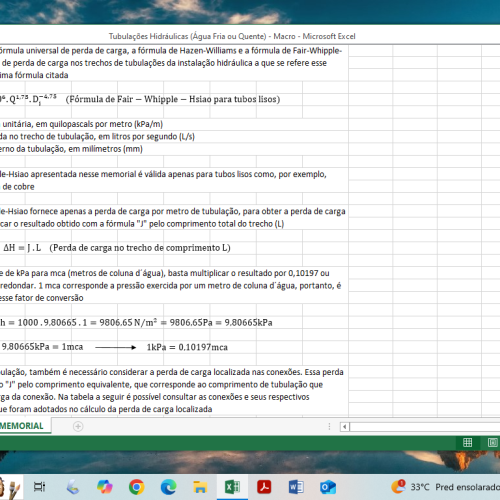Select the ΔH = J.L equation object

click(x=117, y=248)
